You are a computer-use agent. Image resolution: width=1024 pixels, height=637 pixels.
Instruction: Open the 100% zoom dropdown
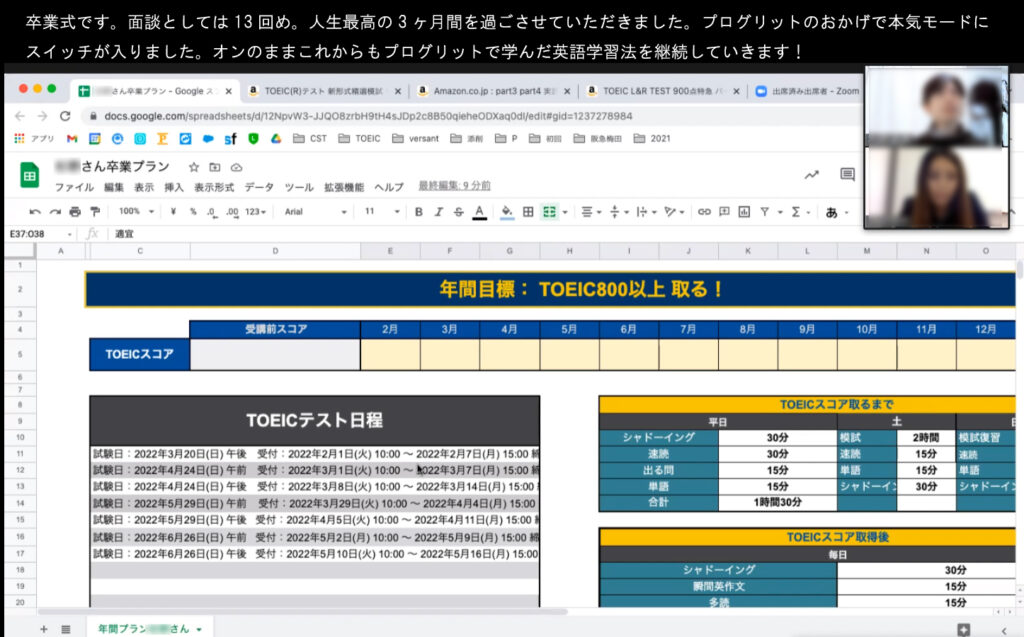tap(136, 212)
